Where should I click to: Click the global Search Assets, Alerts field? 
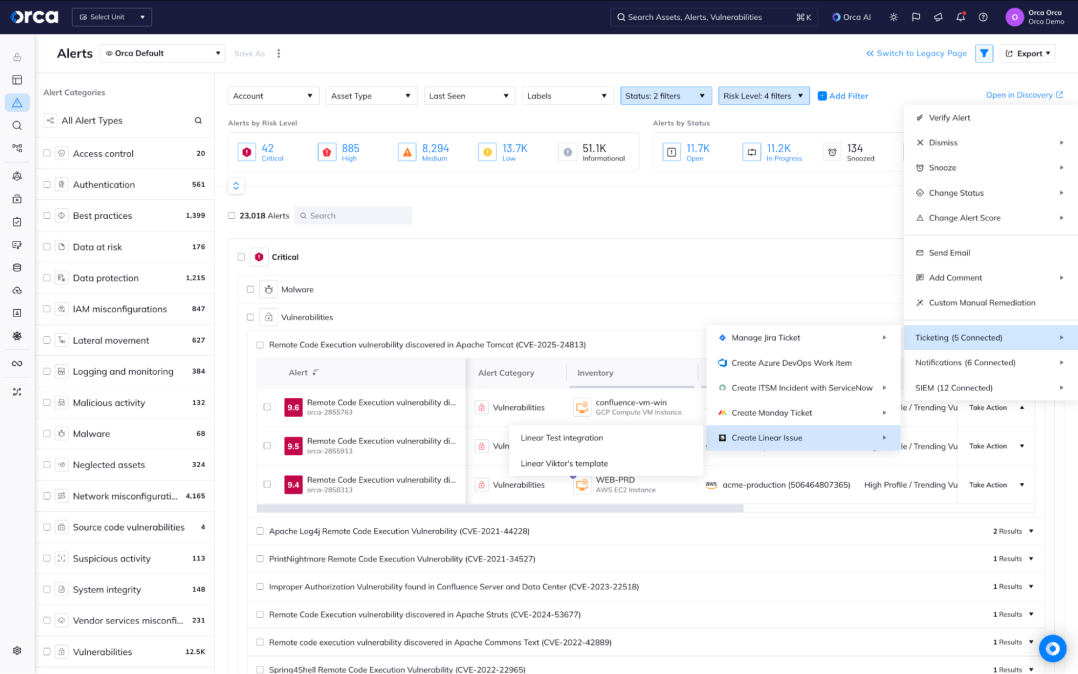[x=713, y=17]
